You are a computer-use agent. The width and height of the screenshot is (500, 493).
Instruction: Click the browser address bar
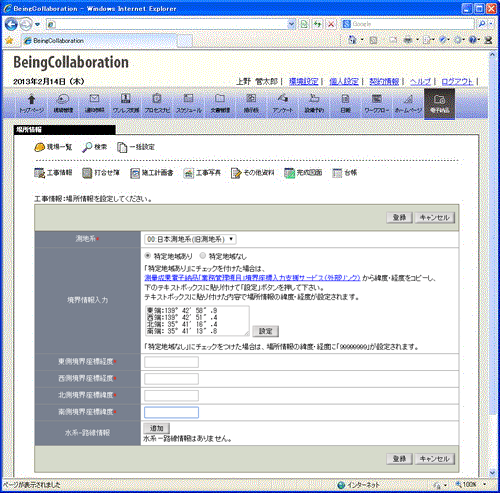171,24
